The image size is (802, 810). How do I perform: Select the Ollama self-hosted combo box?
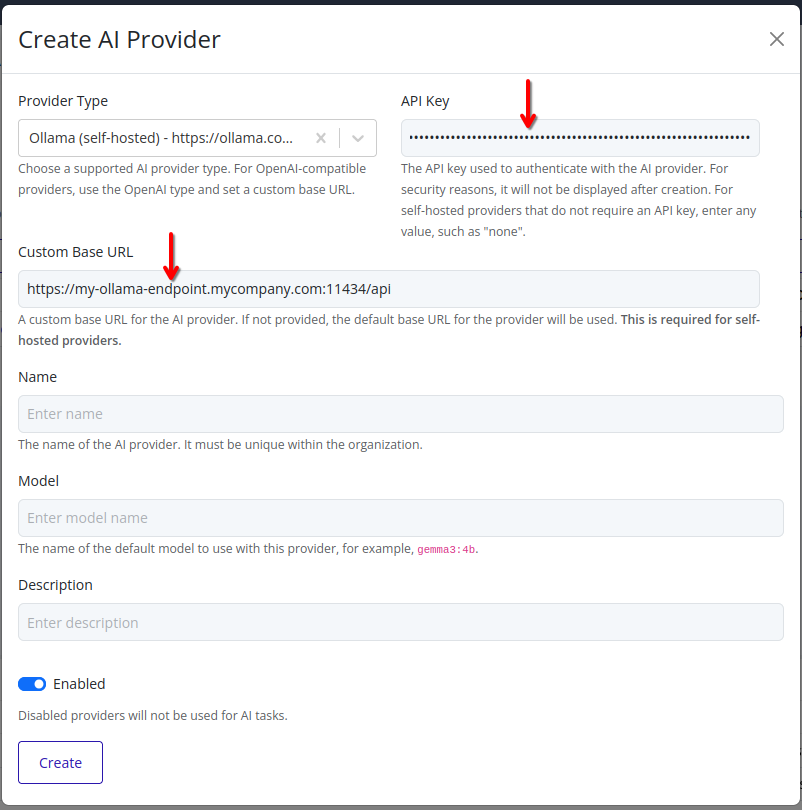(x=170, y=137)
